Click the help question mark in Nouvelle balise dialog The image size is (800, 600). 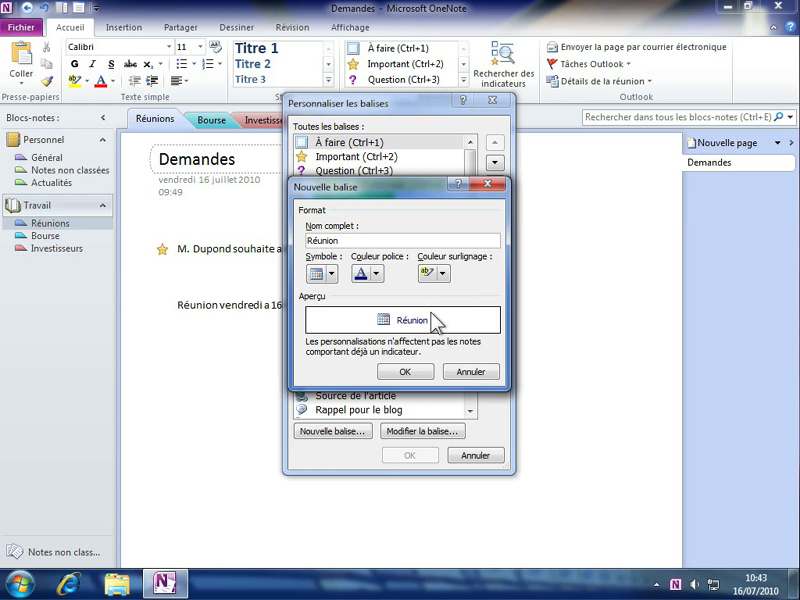pos(458,184)
